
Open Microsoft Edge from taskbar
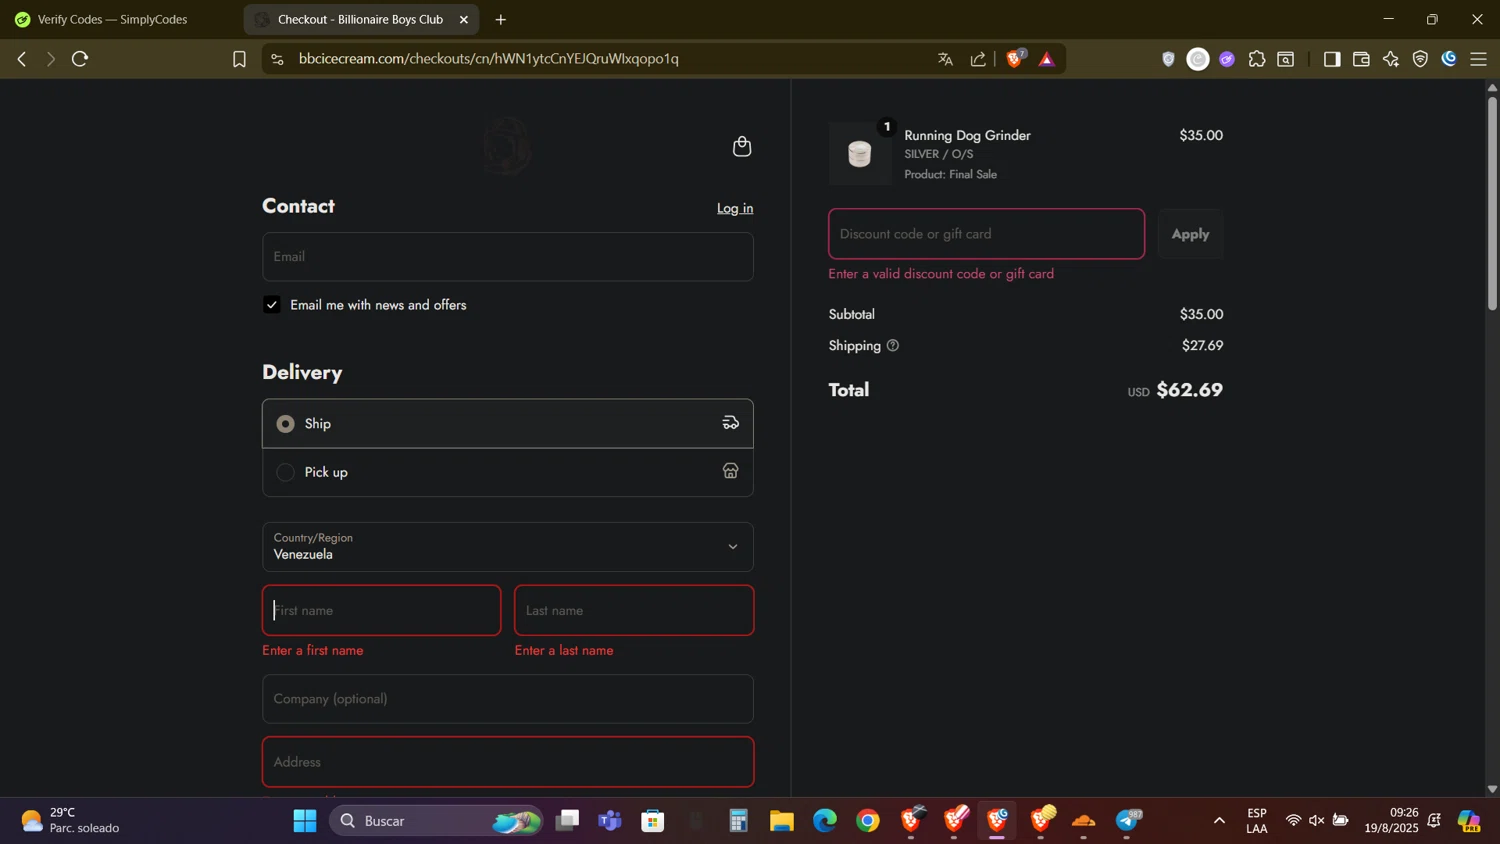pos(825,821)
